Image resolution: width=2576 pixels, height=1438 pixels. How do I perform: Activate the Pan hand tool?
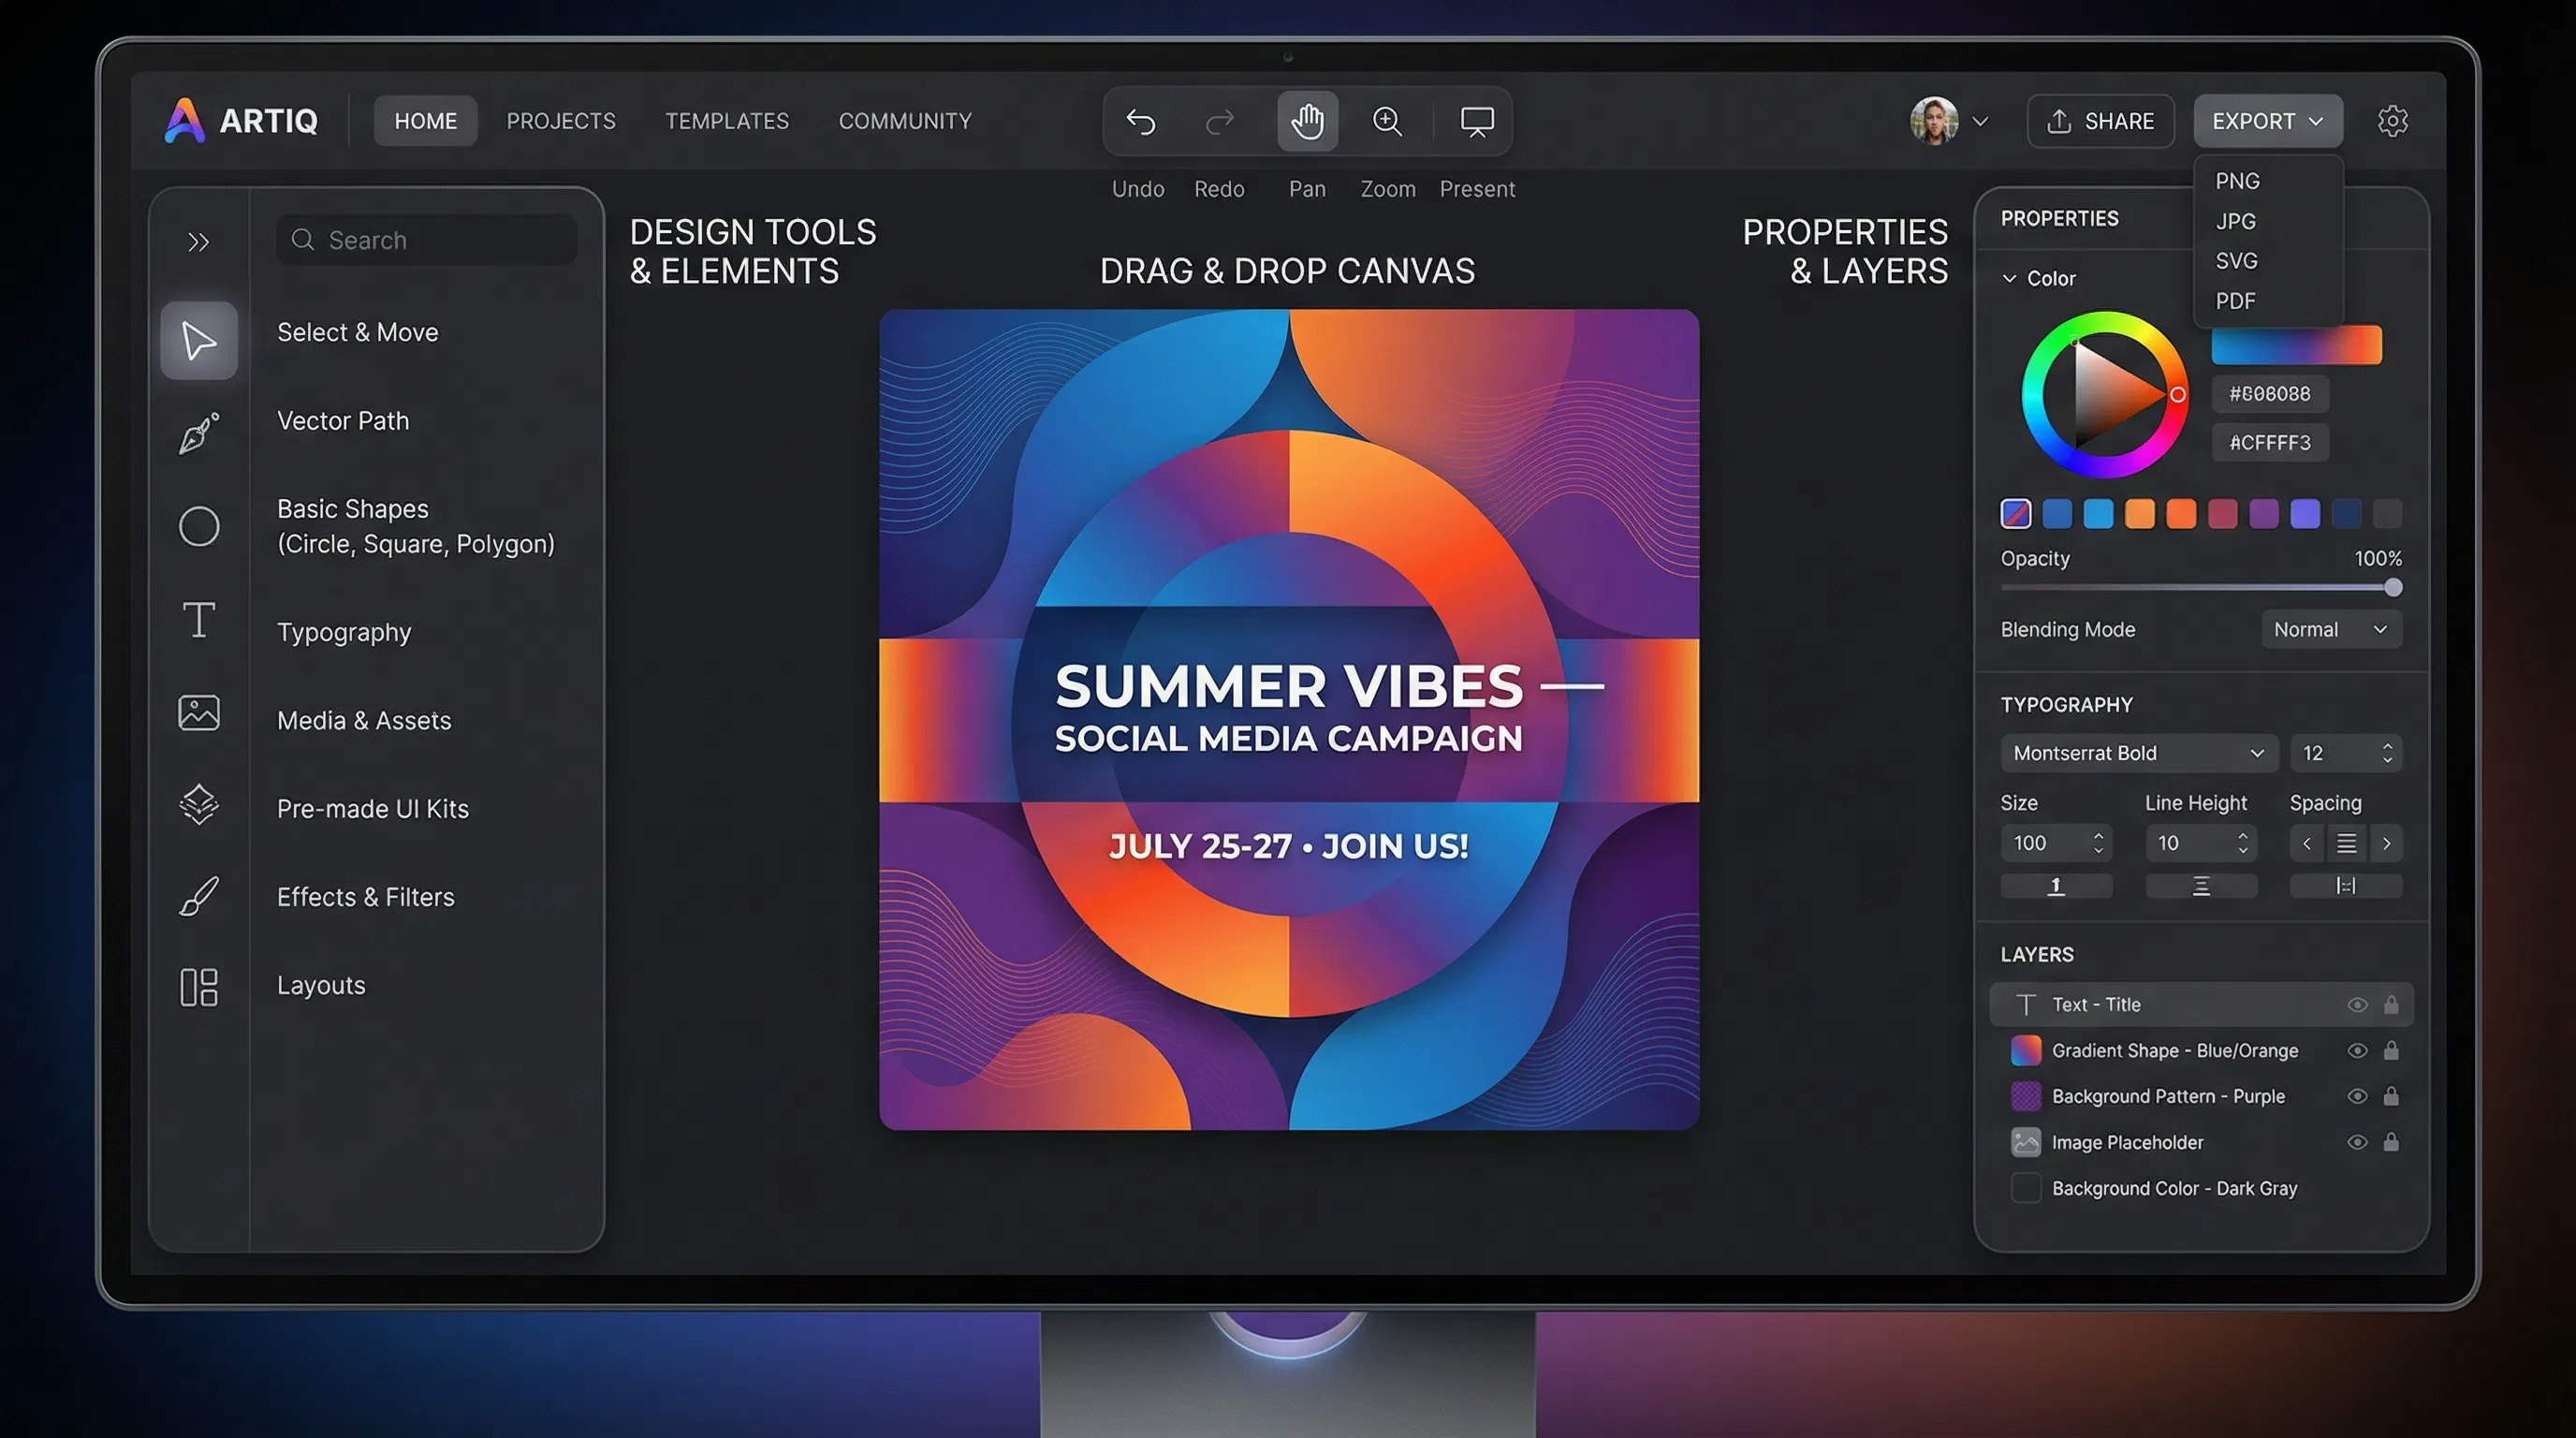pyautogui.click(x=1307, y=121)
